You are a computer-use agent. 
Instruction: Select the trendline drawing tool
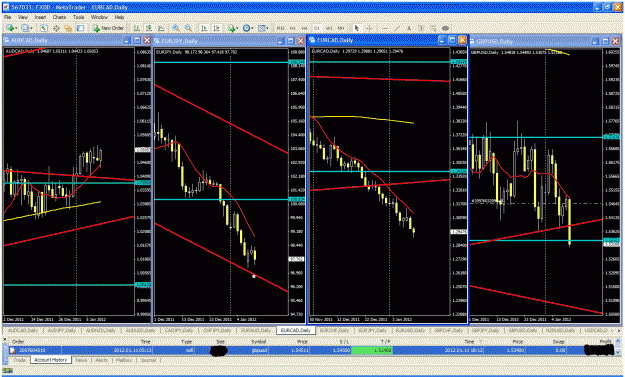[397, 28]
